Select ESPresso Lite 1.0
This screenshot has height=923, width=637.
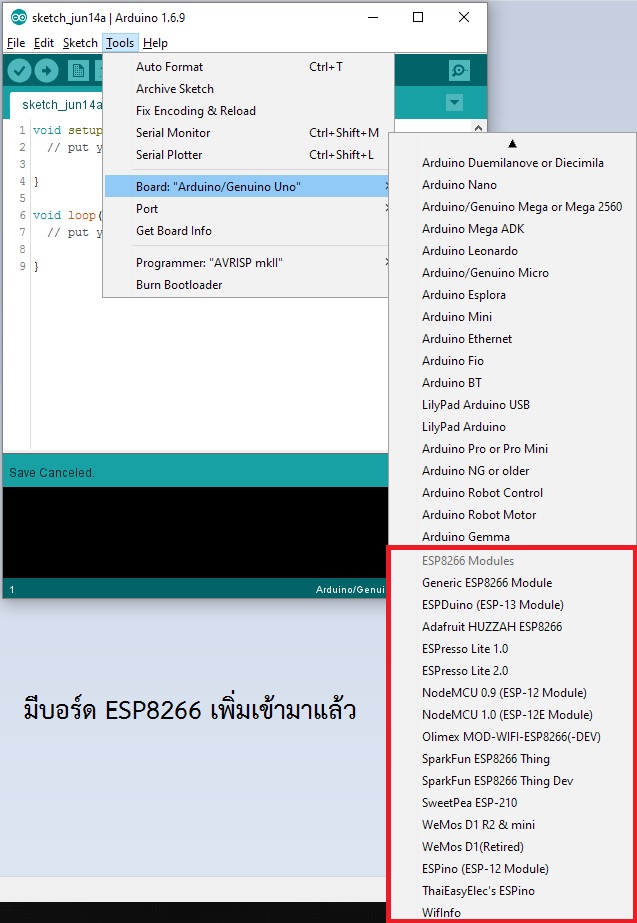(x=512, y=649)
